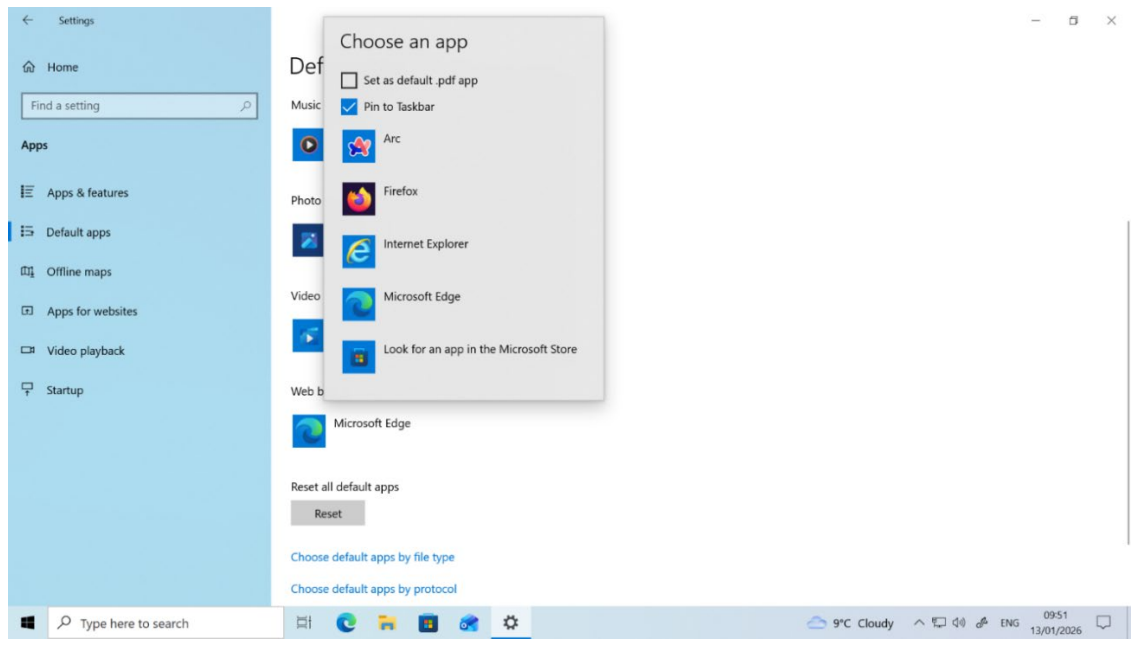The image size is (1138, 649).
Task: Click the Video player default app icon
Action: pos(308,336)
